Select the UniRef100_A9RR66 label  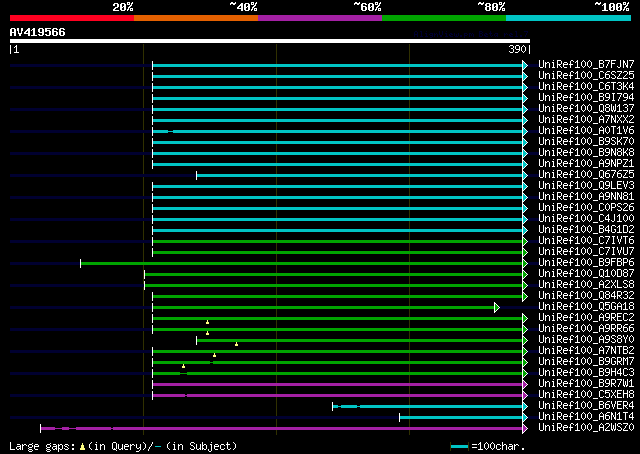pos(586,329)
